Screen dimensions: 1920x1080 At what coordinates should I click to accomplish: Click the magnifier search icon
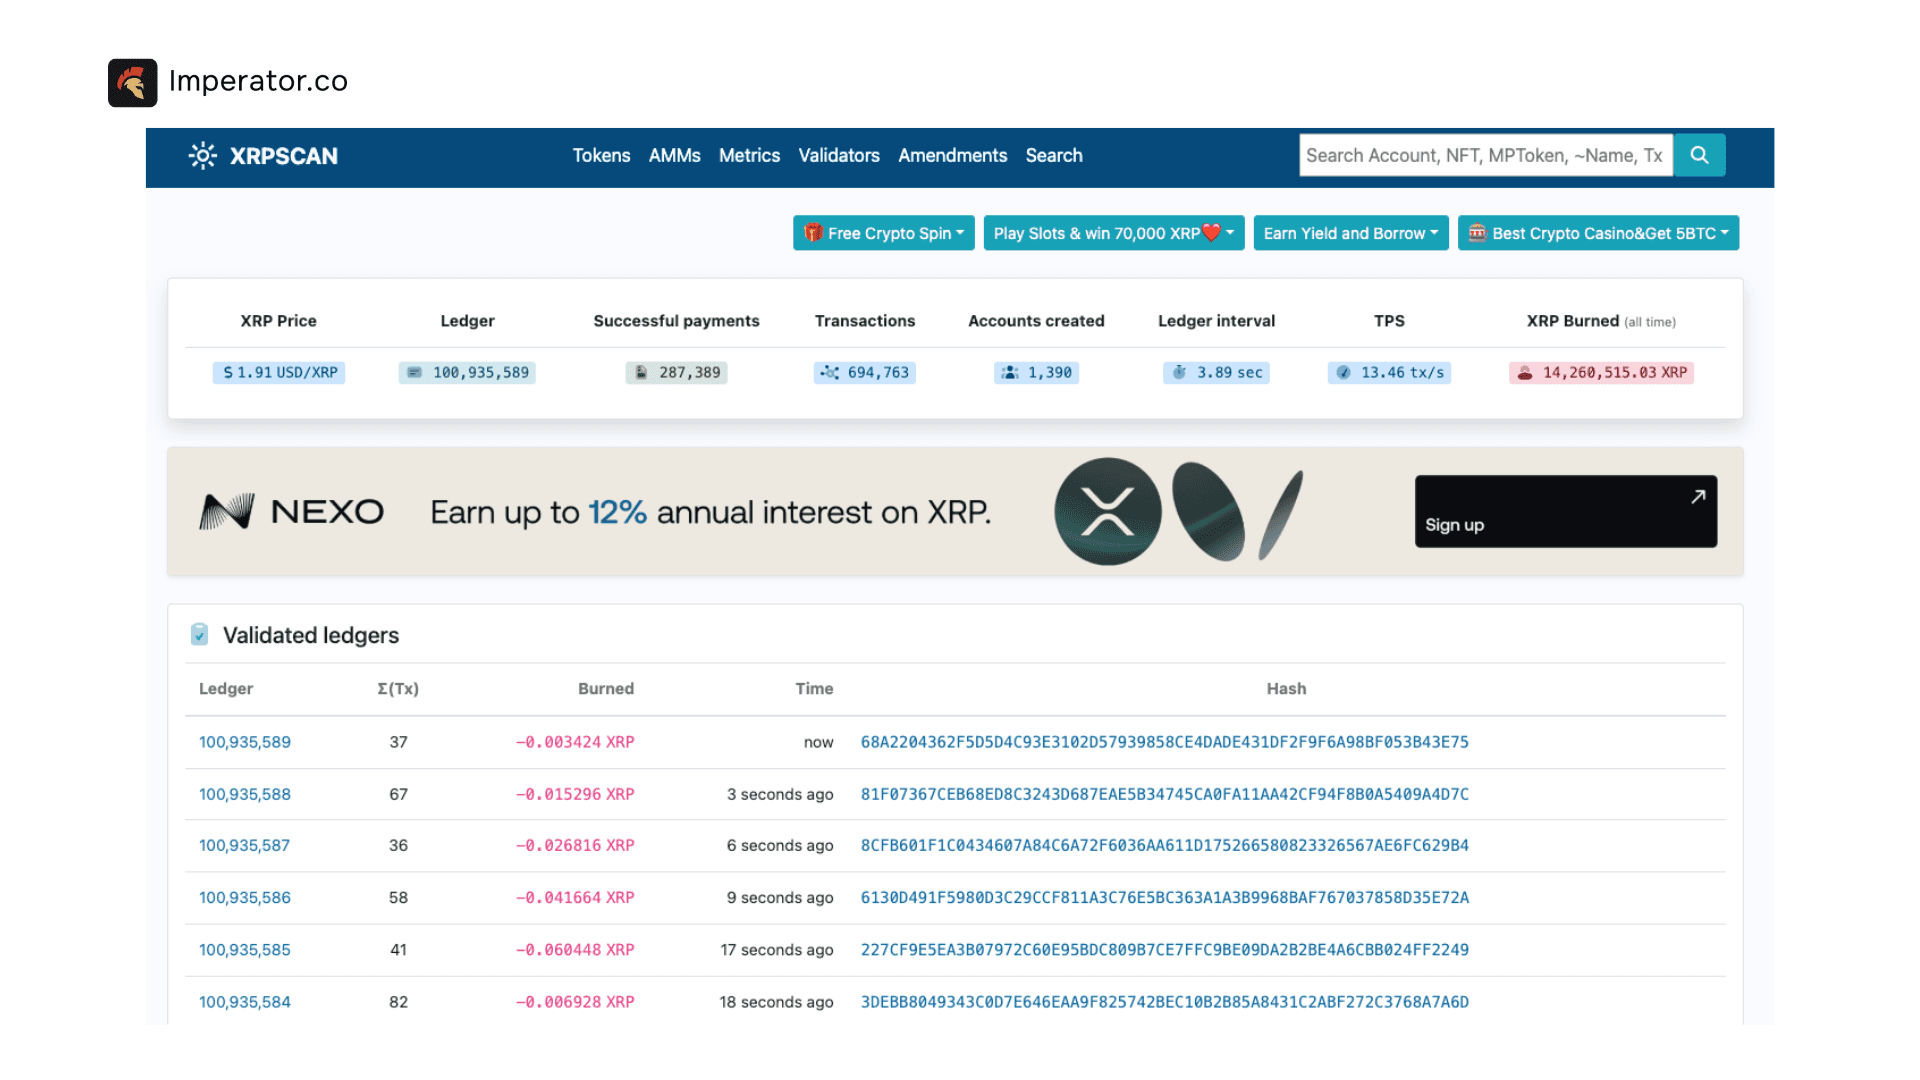1699,155
